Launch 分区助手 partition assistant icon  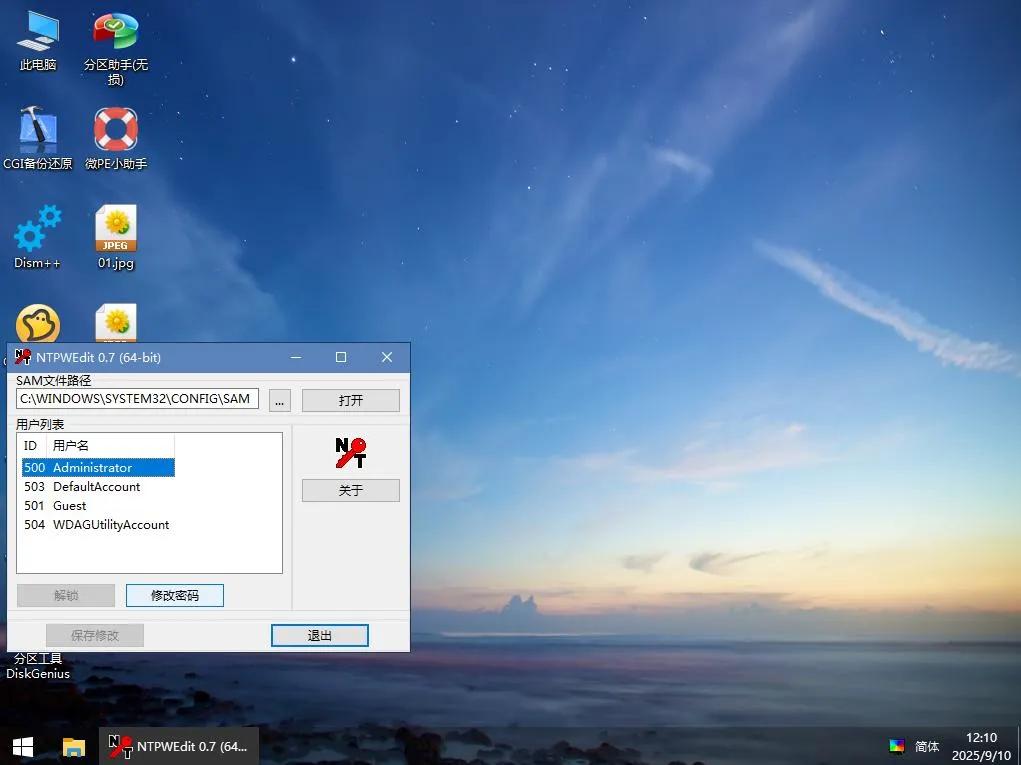click(x=116, y=33)
